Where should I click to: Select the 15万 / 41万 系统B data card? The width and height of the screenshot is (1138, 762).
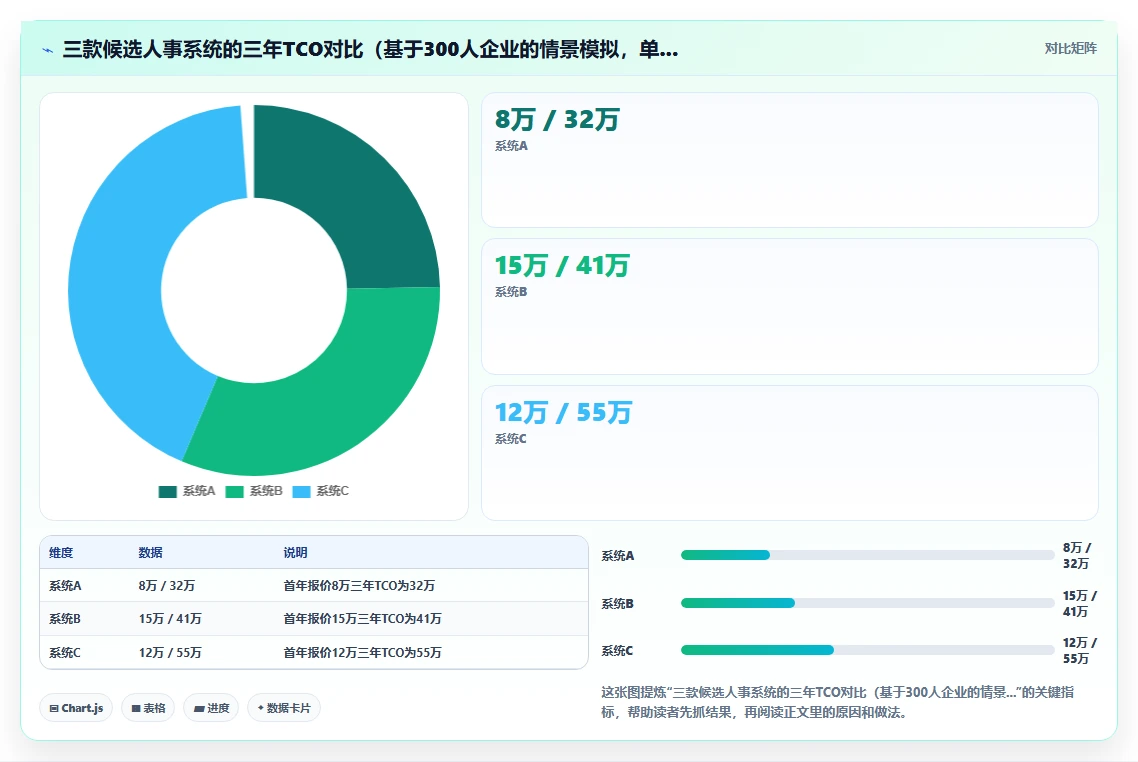click(790, 306)
